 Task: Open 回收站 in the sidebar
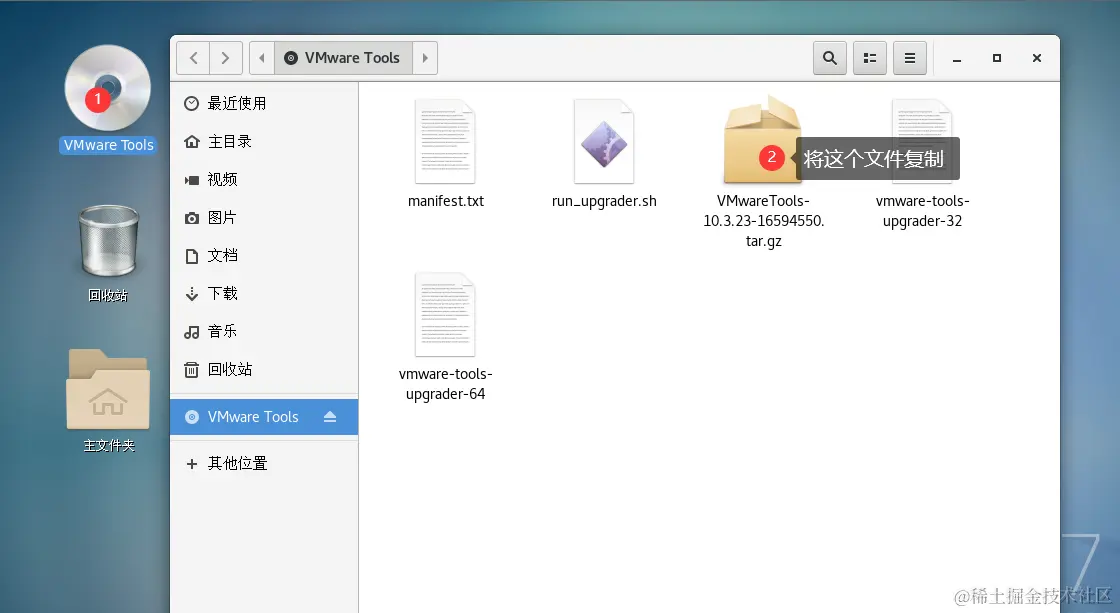coord(264,369)
